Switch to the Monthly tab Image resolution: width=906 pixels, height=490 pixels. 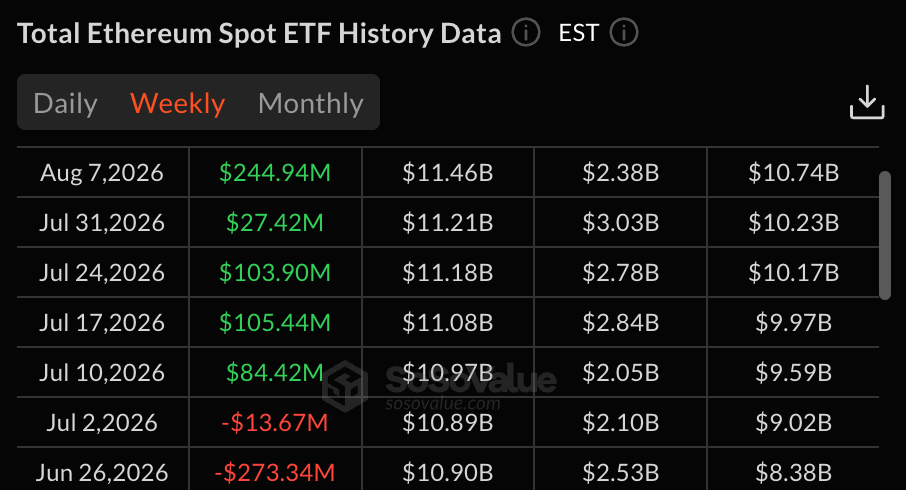pos(311,103)
